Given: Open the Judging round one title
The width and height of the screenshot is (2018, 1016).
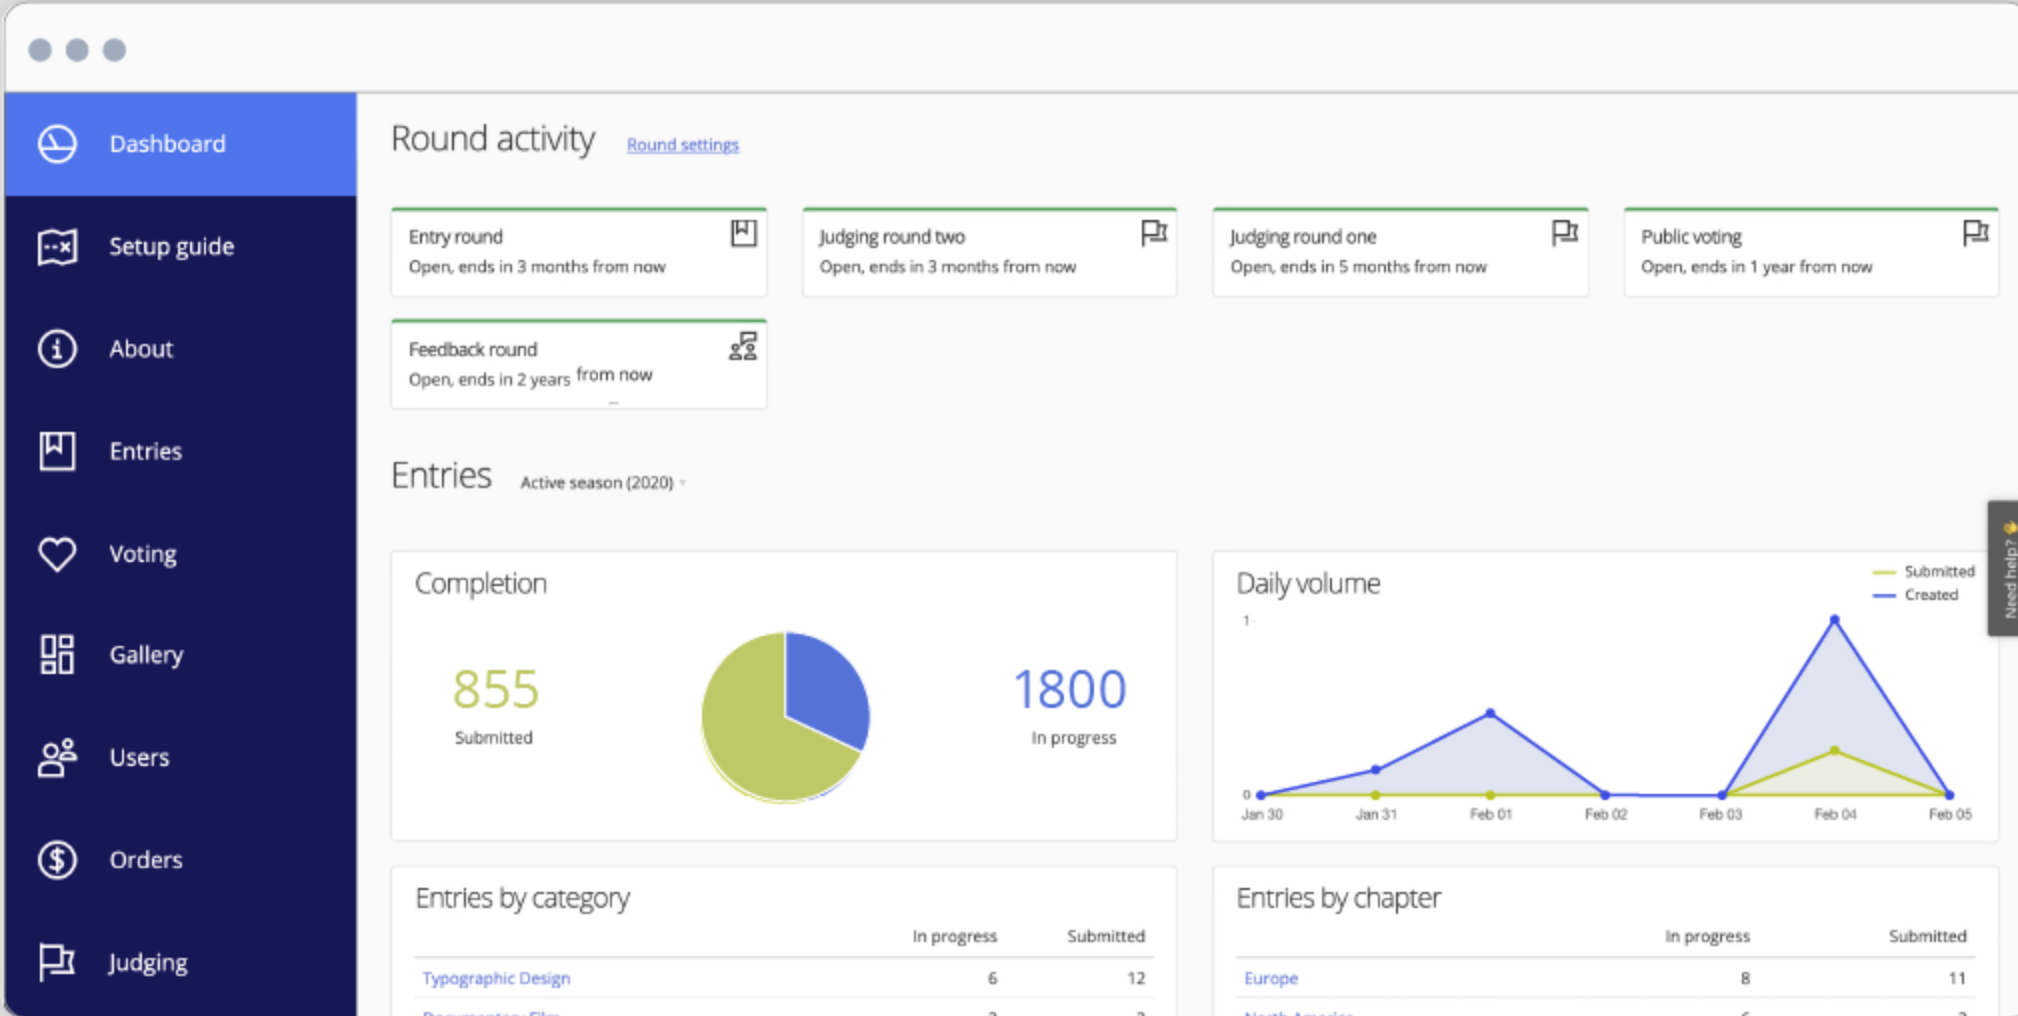Looking at the screenshot, I should coord(1303,237).
